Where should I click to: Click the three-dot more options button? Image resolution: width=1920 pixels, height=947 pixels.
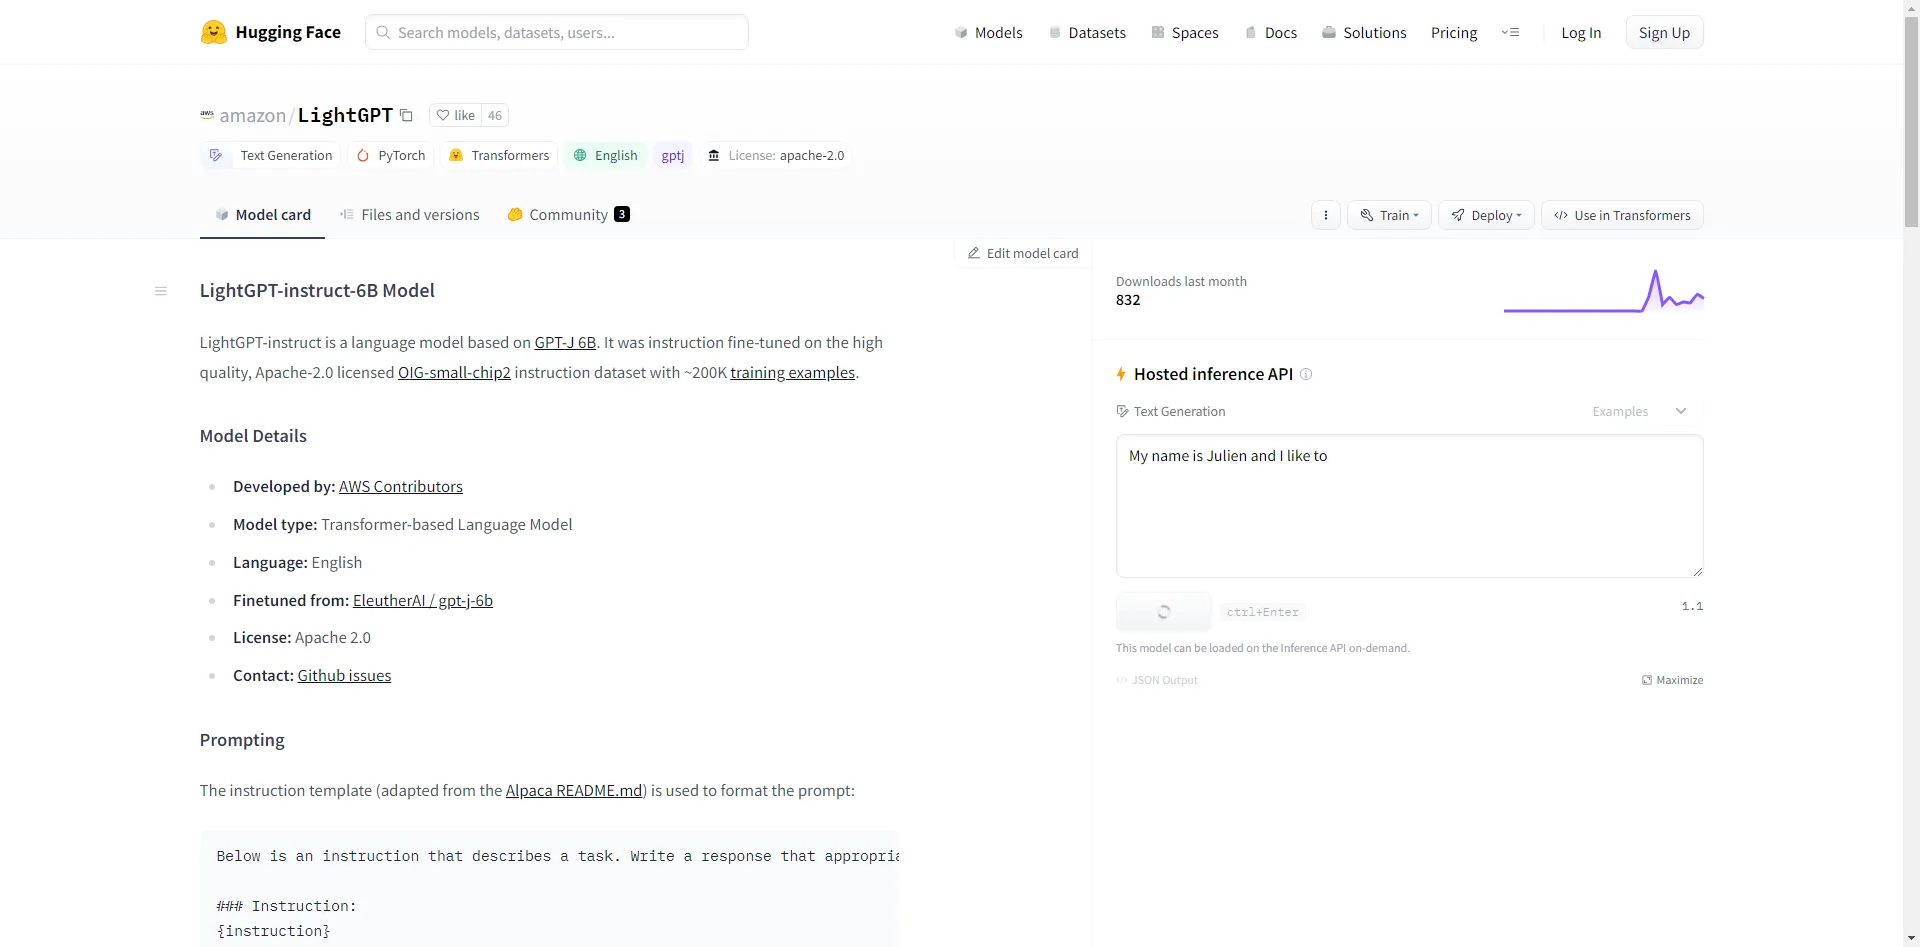[1326, 215]
